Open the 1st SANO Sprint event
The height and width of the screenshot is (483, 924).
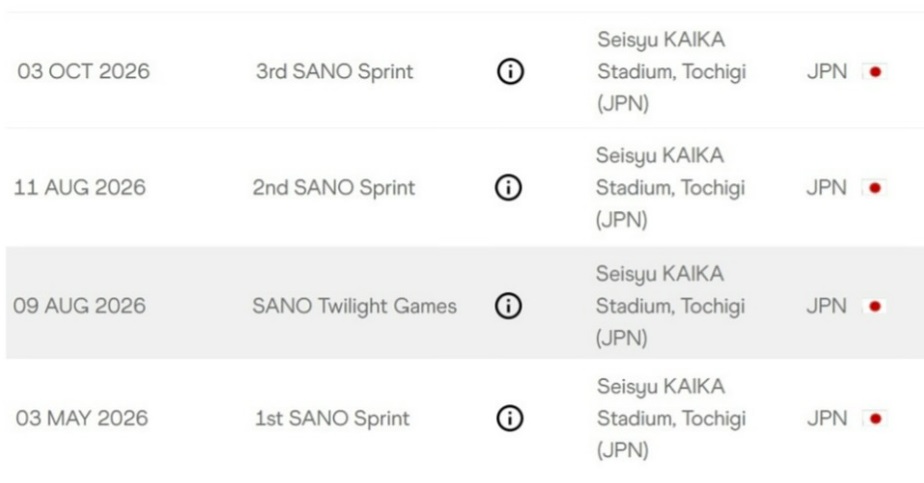pos(332,419)
